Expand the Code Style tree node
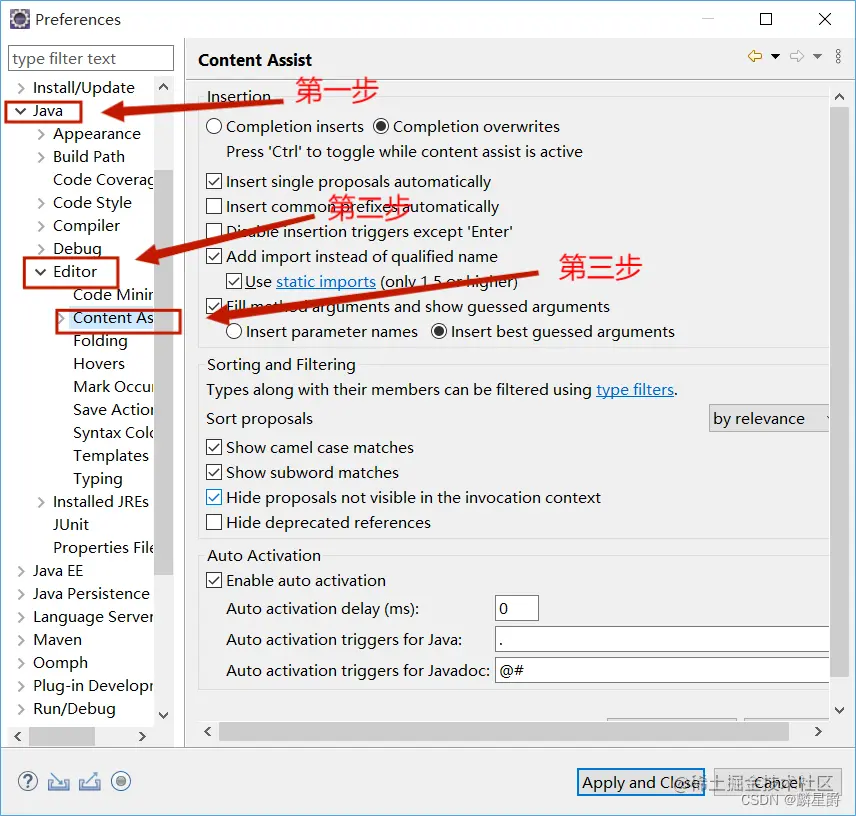 coord(41,203)
